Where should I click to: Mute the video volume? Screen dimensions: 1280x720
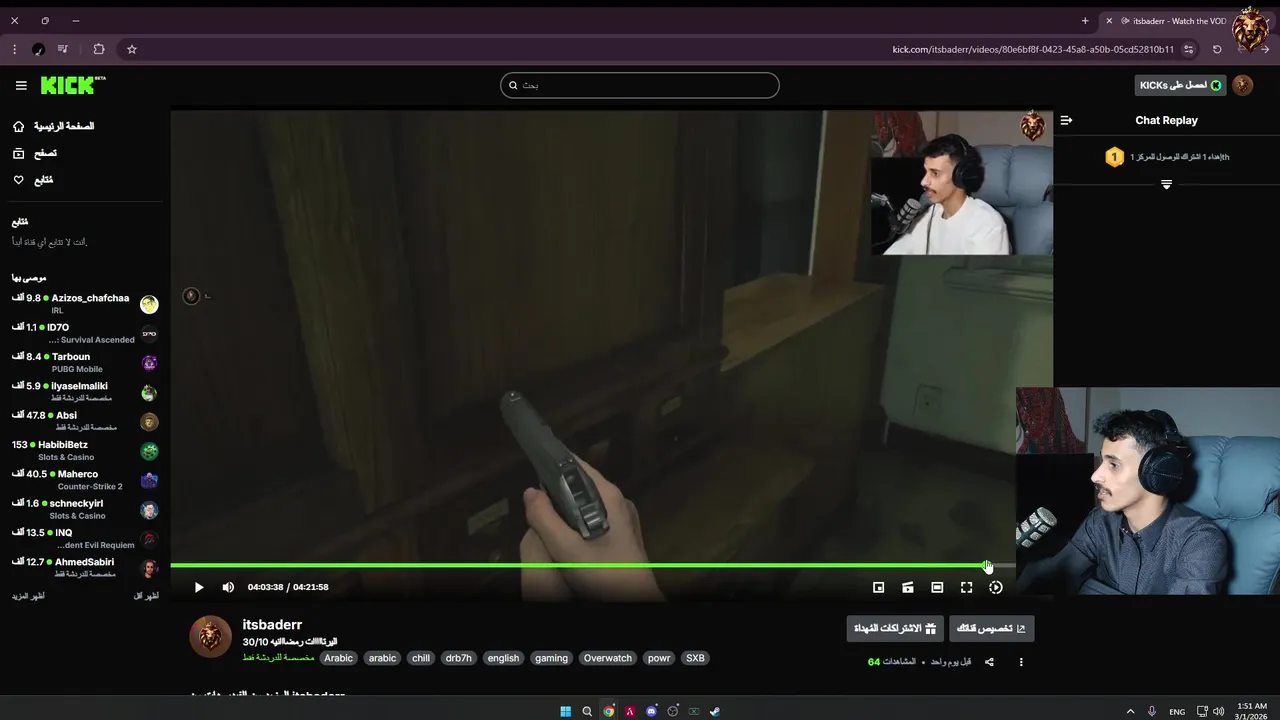pos(228,587)
